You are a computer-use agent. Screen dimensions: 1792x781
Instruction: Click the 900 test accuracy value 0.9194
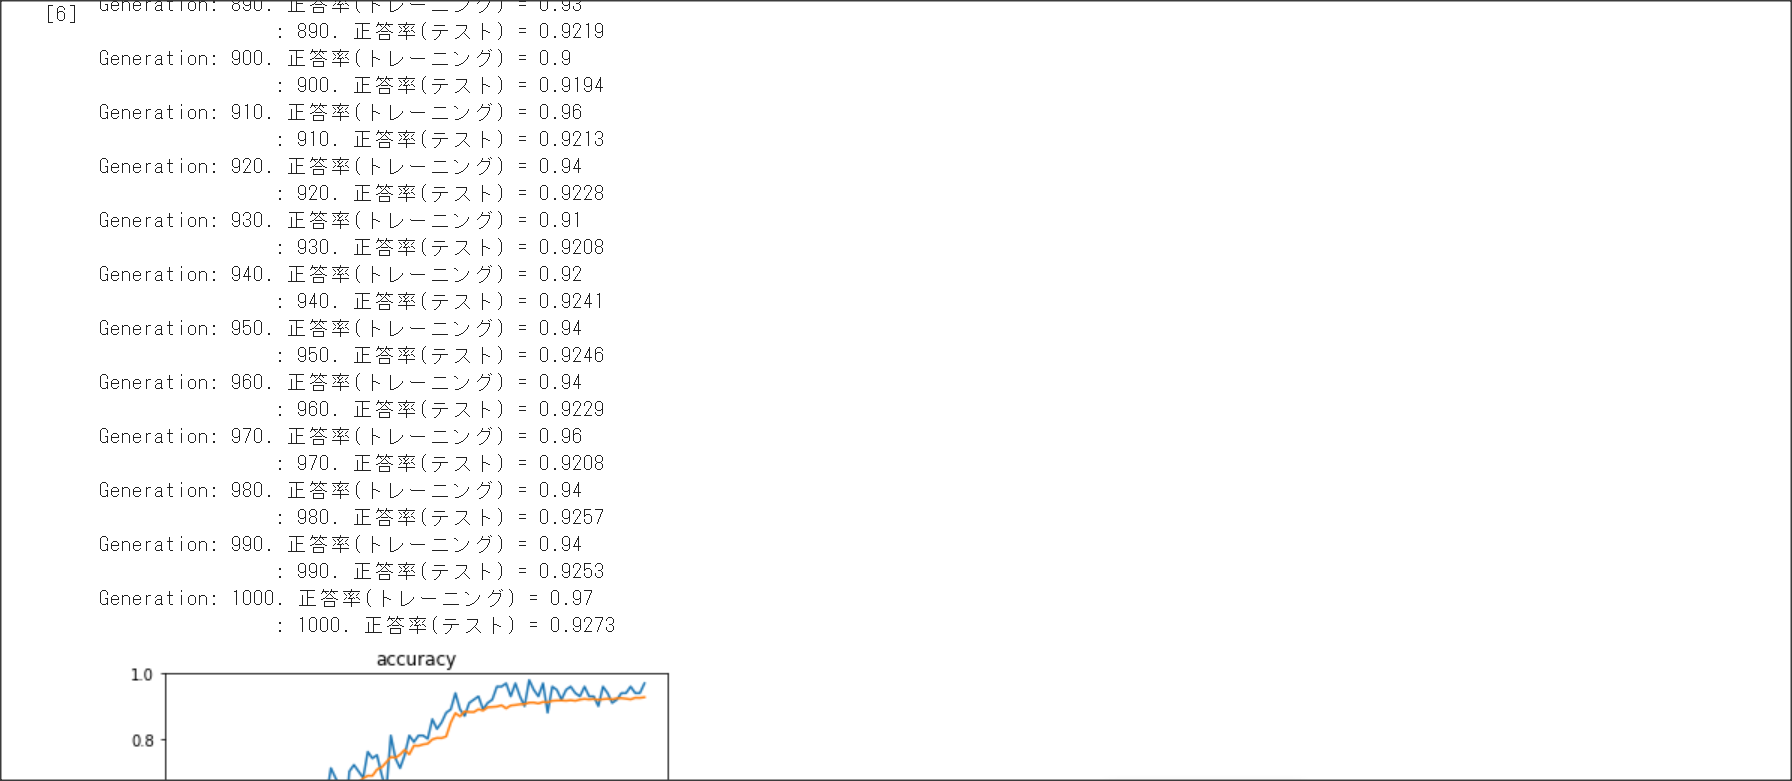pyautogui.click(x=571, y=85)
